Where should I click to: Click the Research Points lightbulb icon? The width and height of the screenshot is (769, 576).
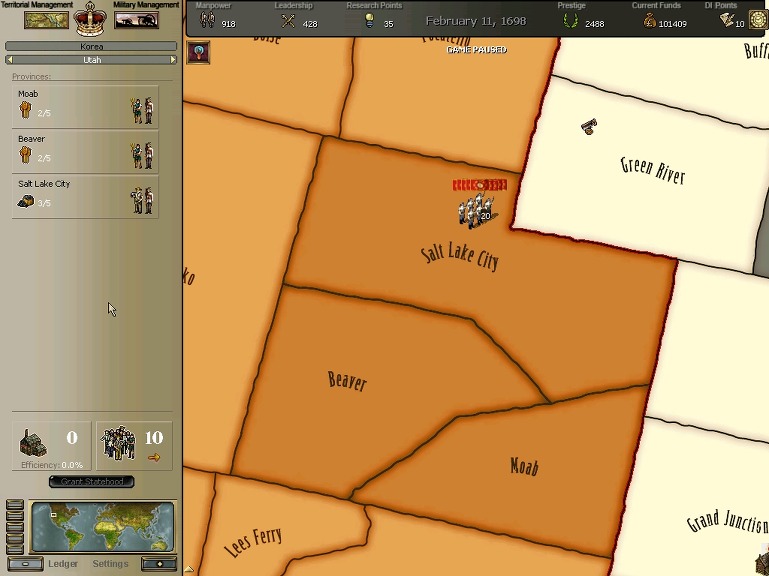369,22
